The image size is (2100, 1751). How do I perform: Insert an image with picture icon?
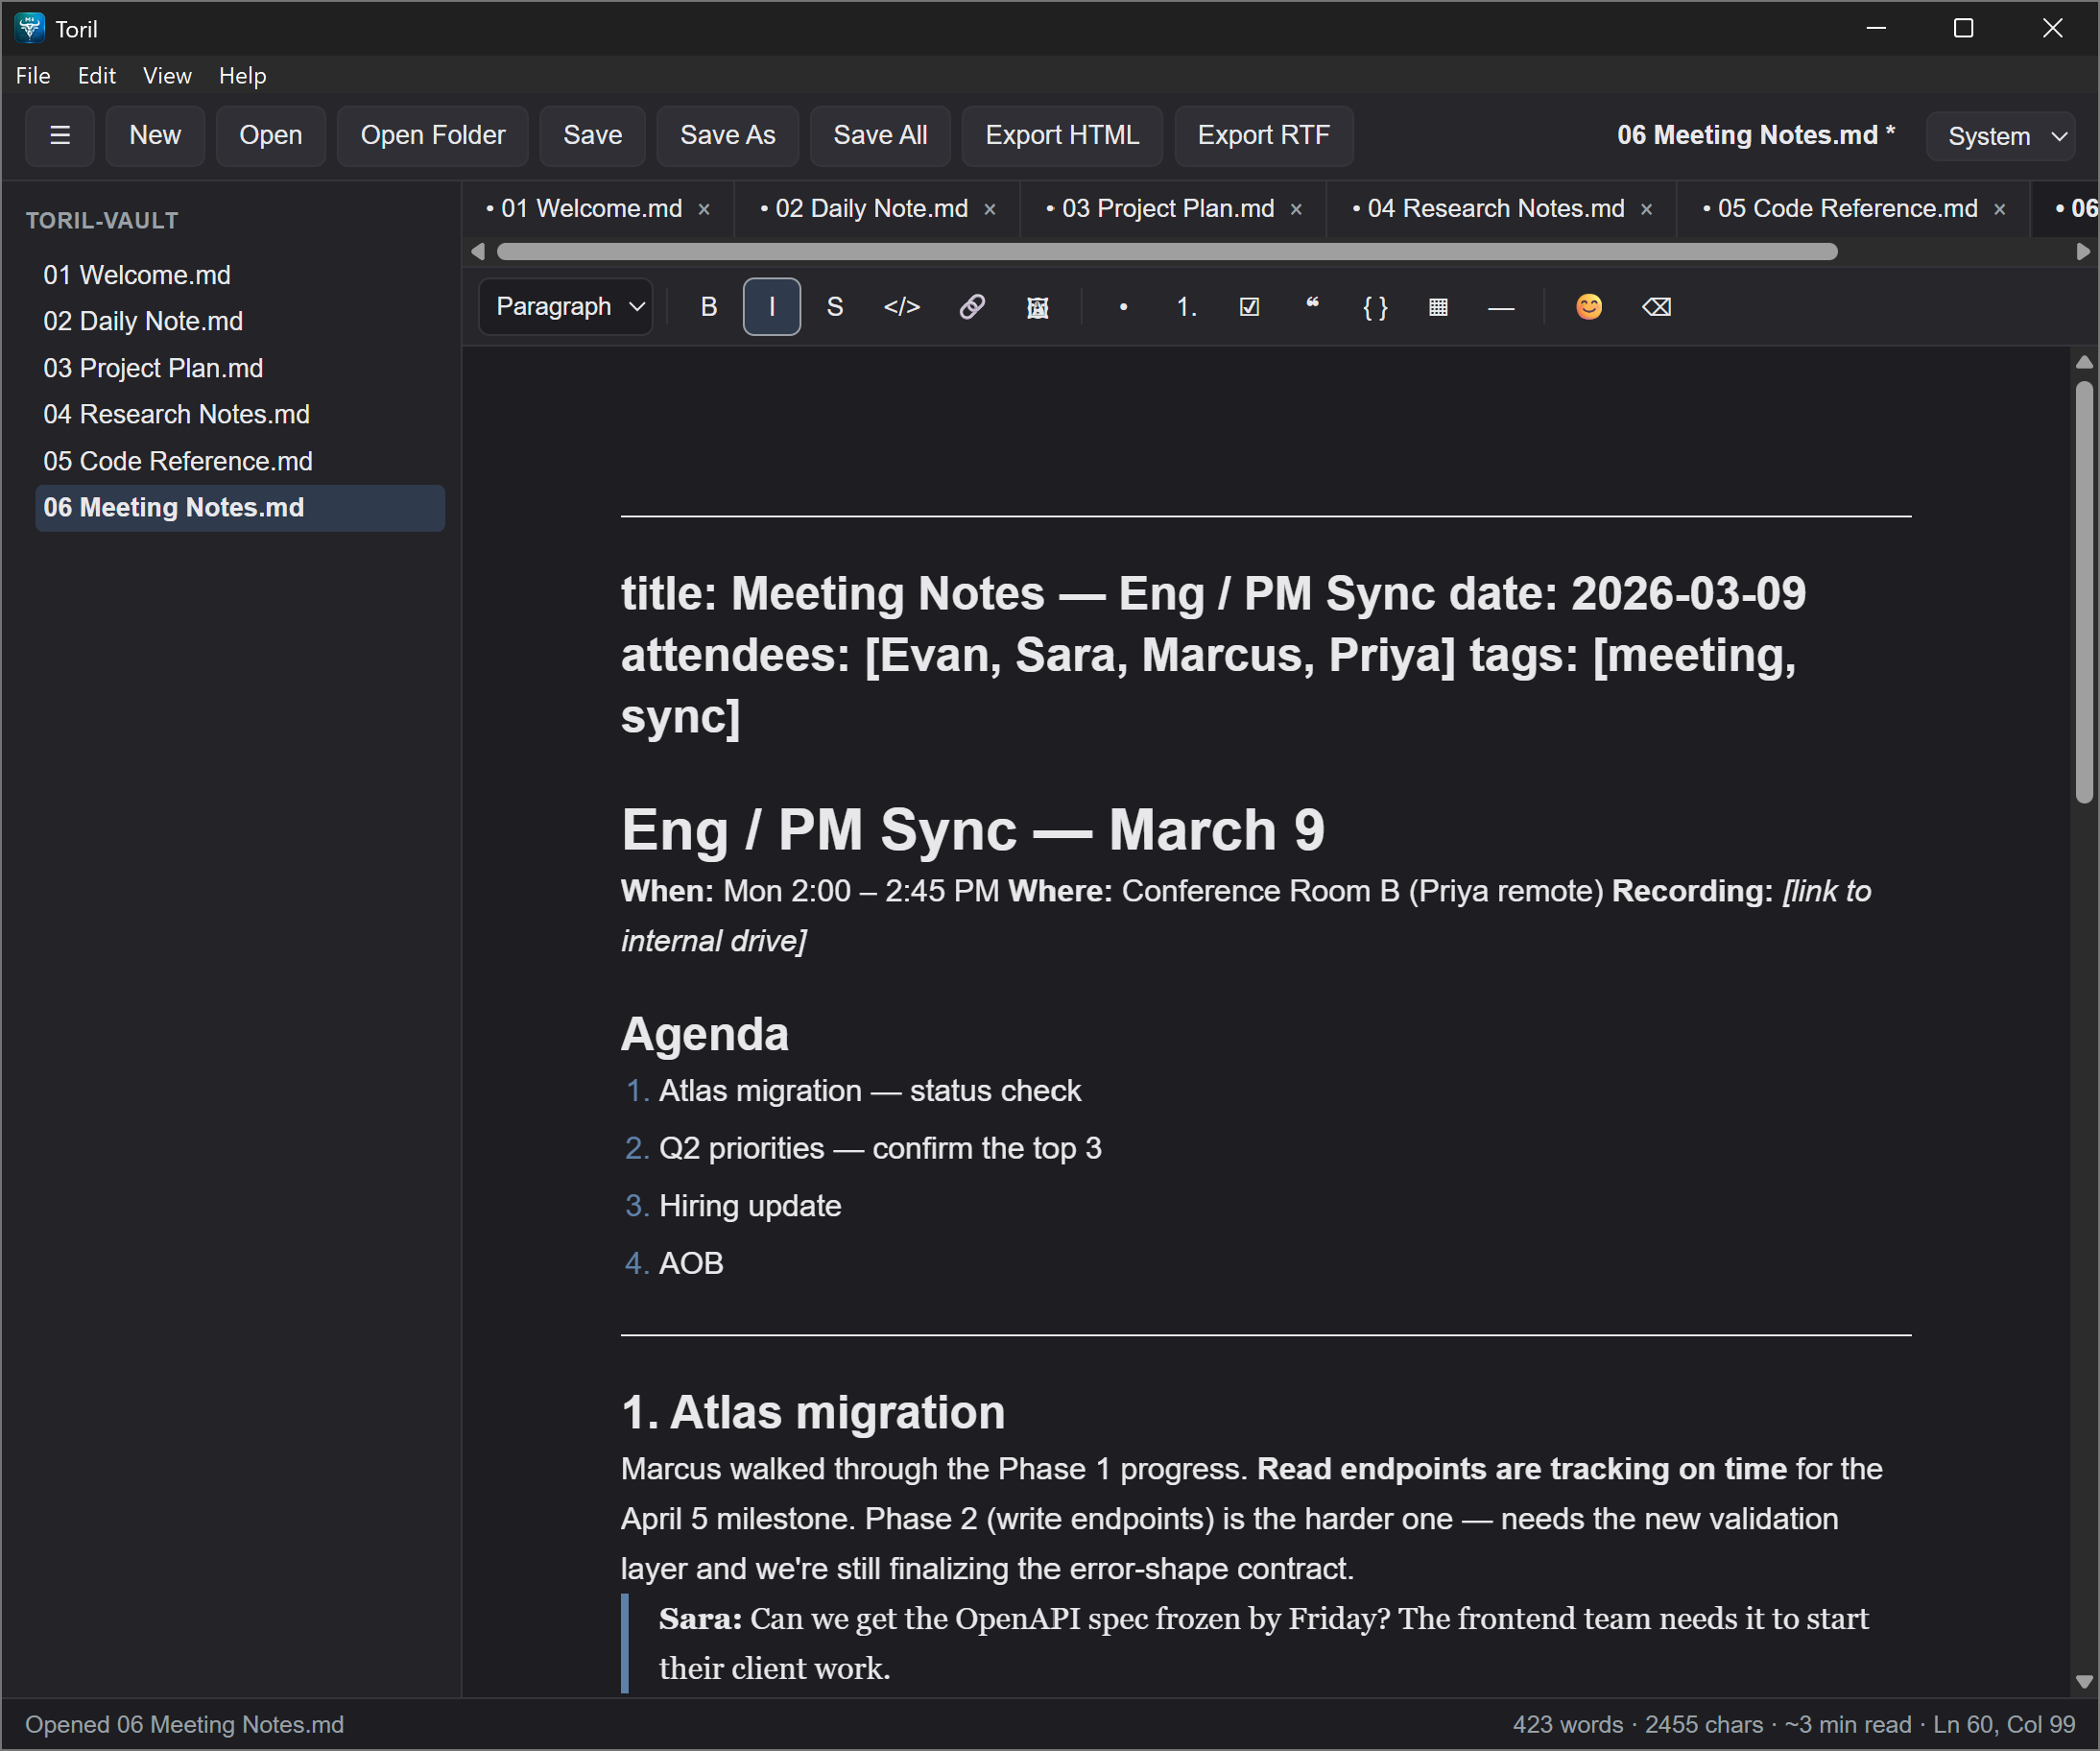pyautogui.click(x=1038, y=307)
